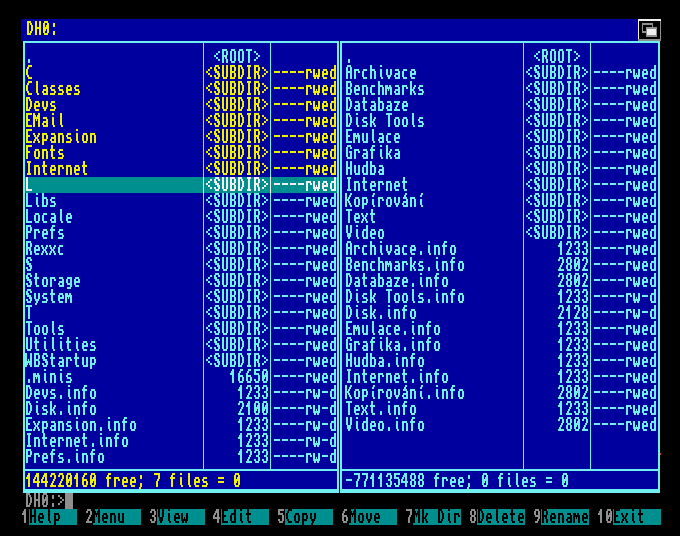Click the 9 Rename function button

[564, 517]
